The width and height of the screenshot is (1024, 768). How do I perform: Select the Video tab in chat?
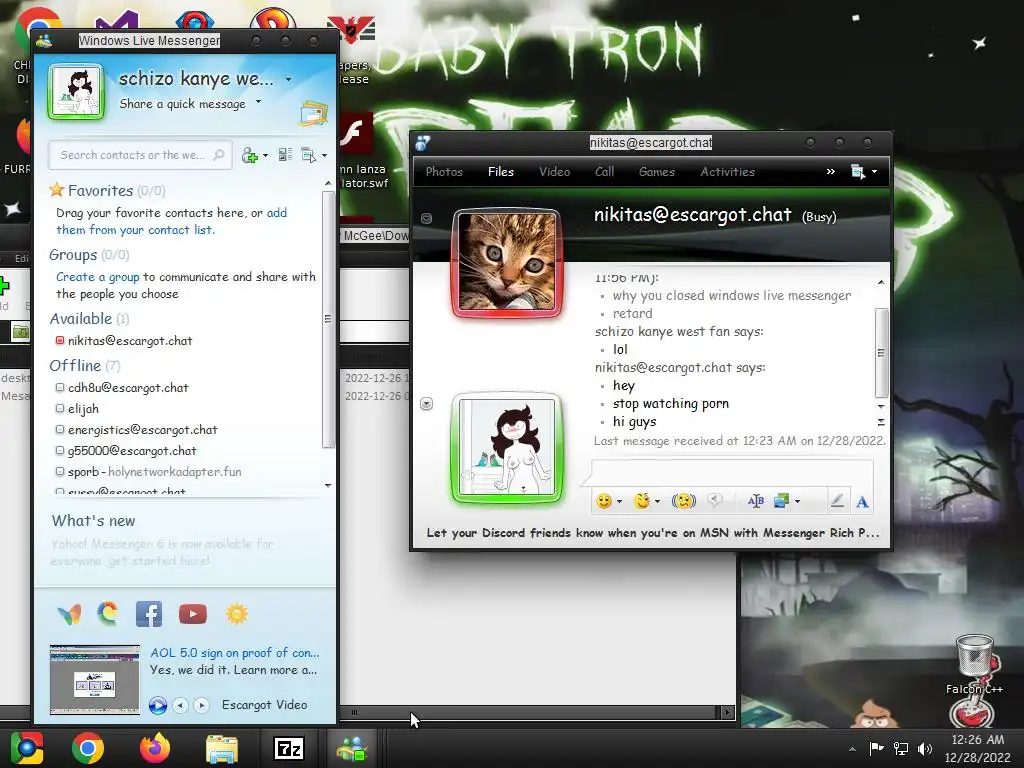pyautogui.click(x=554, y=172)
